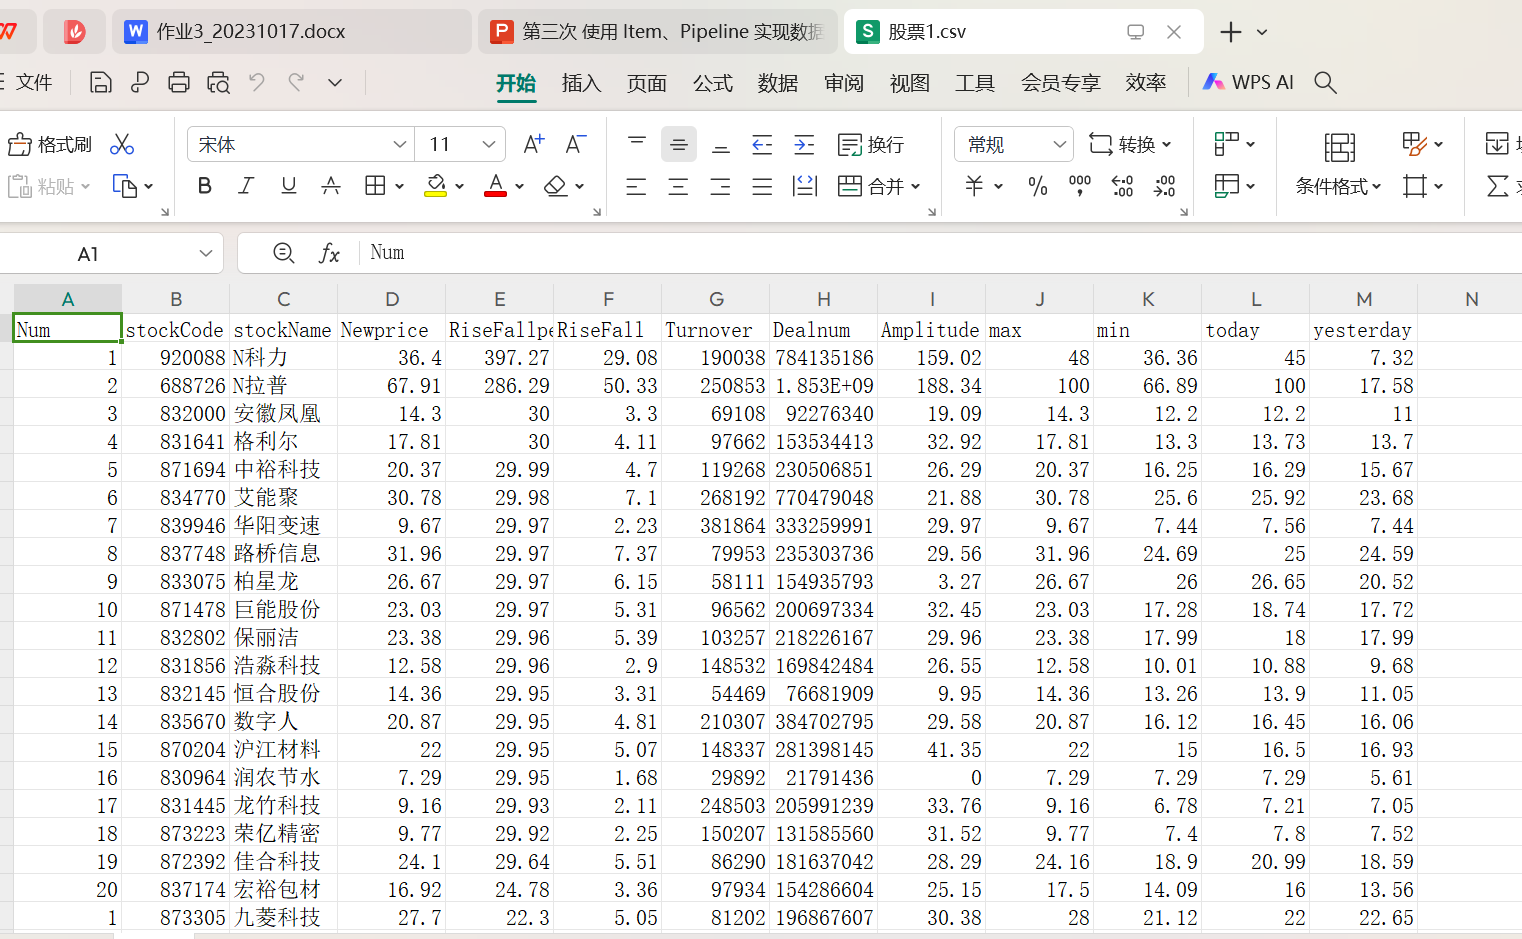
Task: Open the font size dropdown showing 11
Action: 488,145
